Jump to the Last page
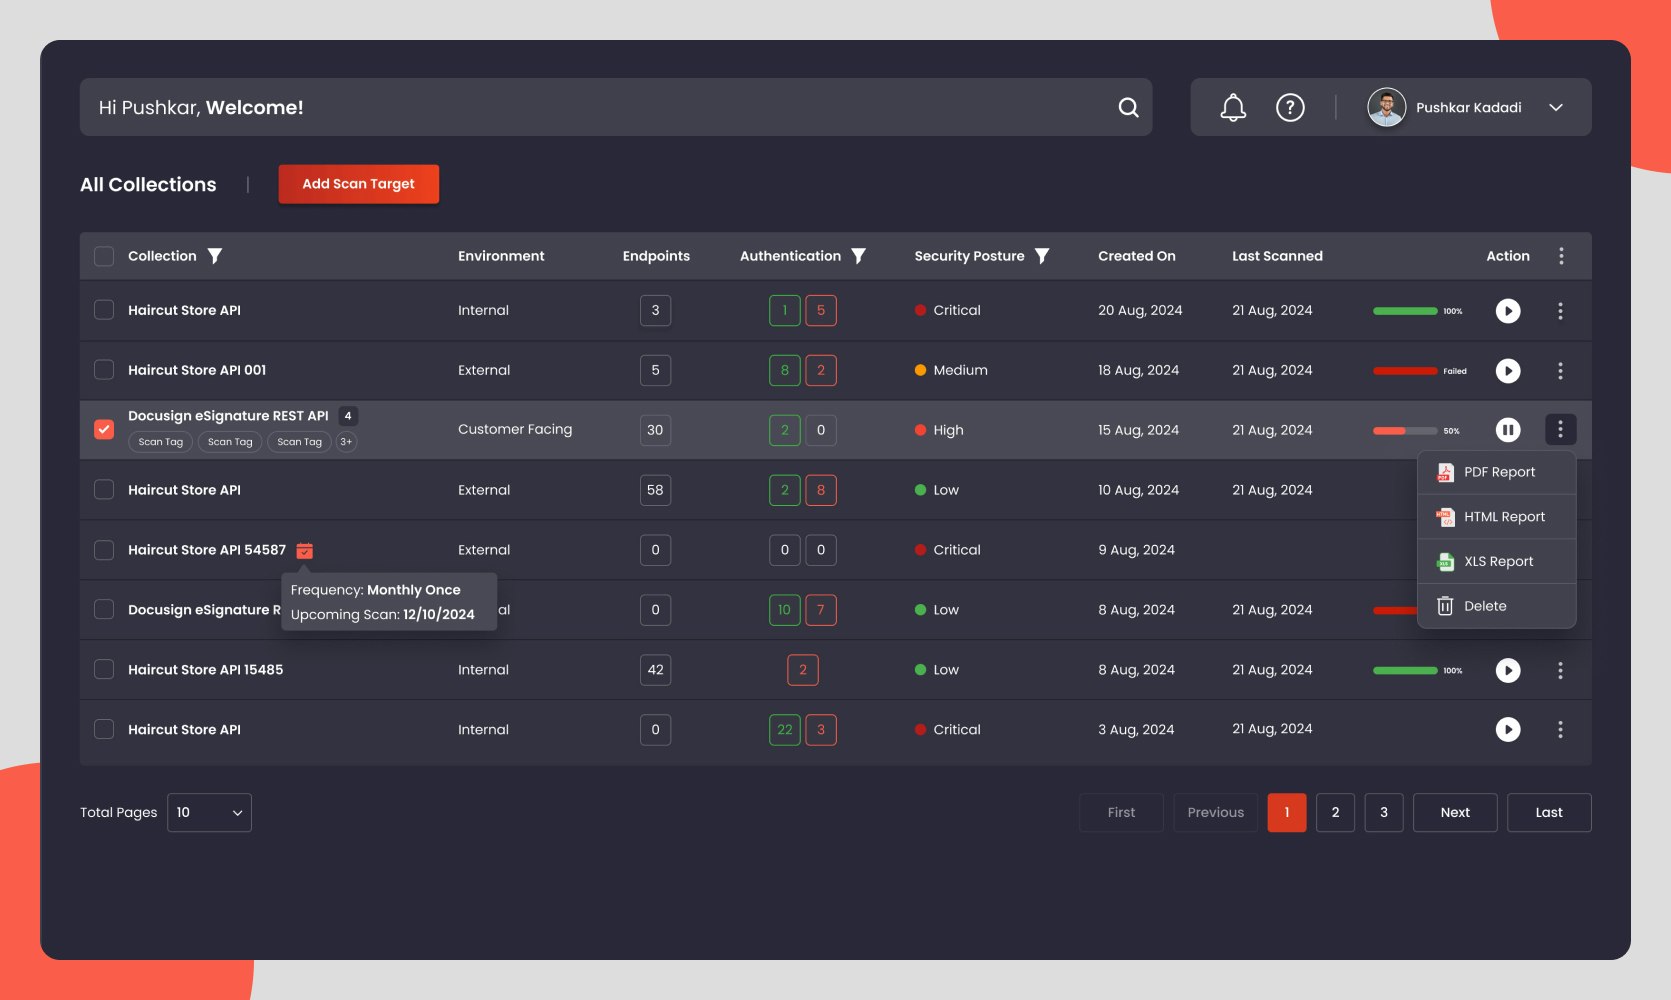The image size is (1671, 1000). (1549, 812)
